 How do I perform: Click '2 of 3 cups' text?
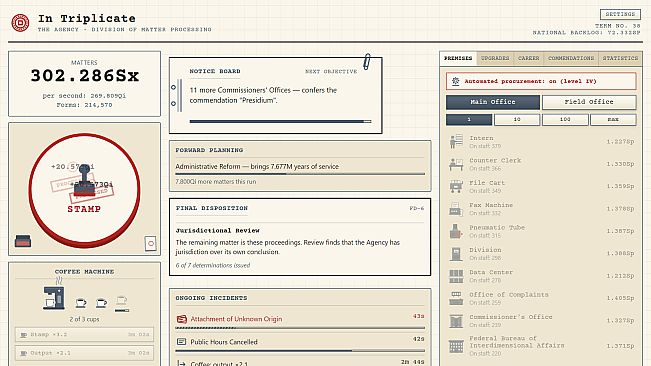tap(84, 319)
